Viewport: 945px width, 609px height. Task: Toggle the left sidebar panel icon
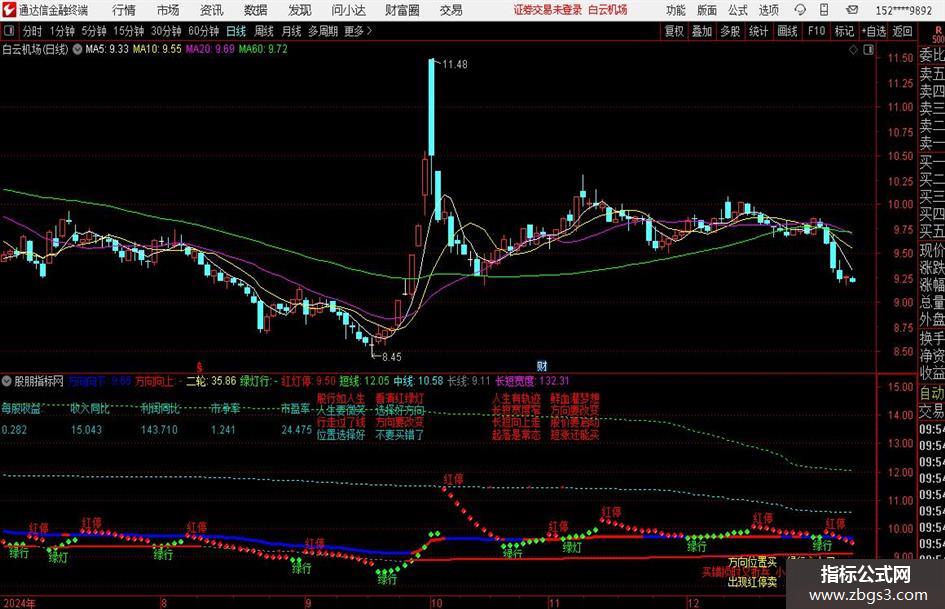pyautogui.click(x=8, y=31)
